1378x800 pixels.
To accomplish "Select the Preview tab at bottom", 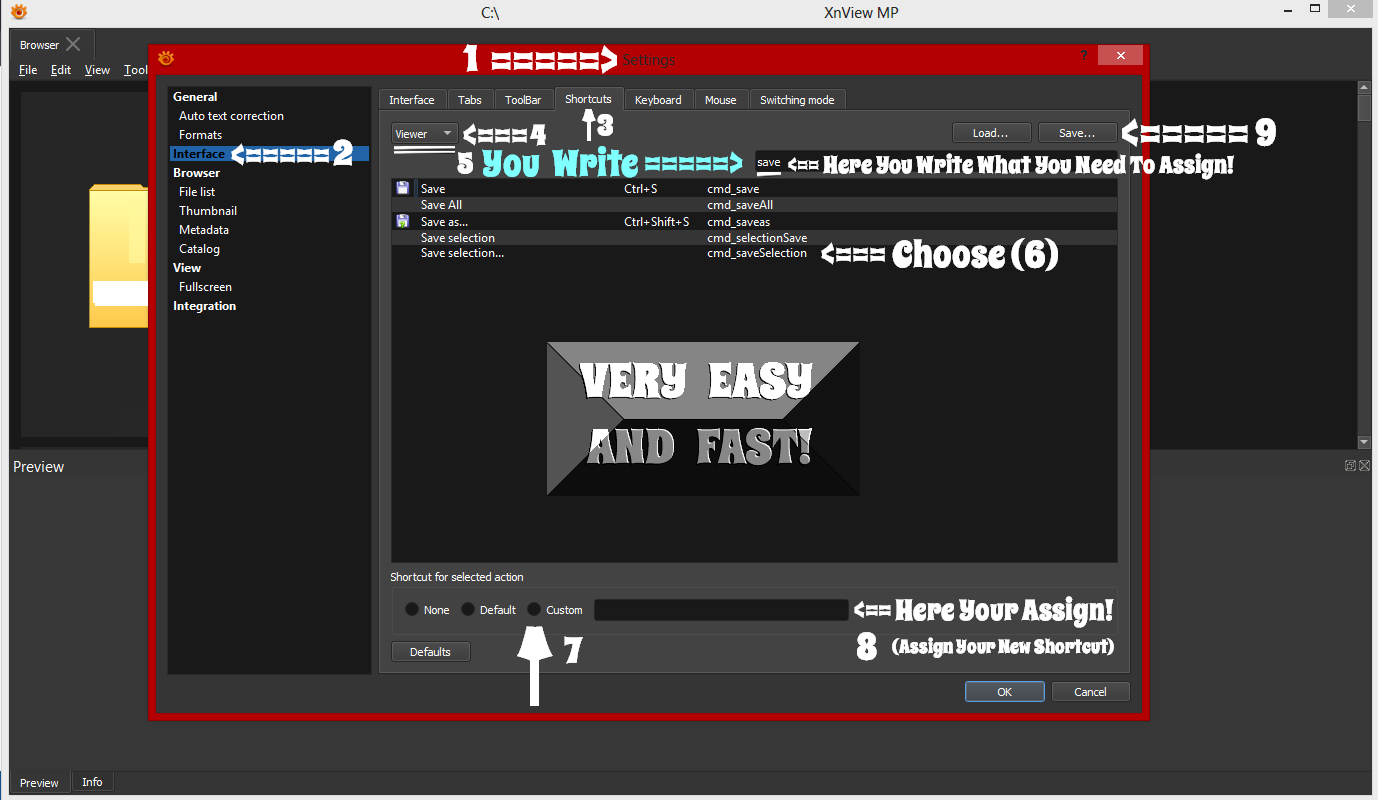I will click(x=40, y=782).
